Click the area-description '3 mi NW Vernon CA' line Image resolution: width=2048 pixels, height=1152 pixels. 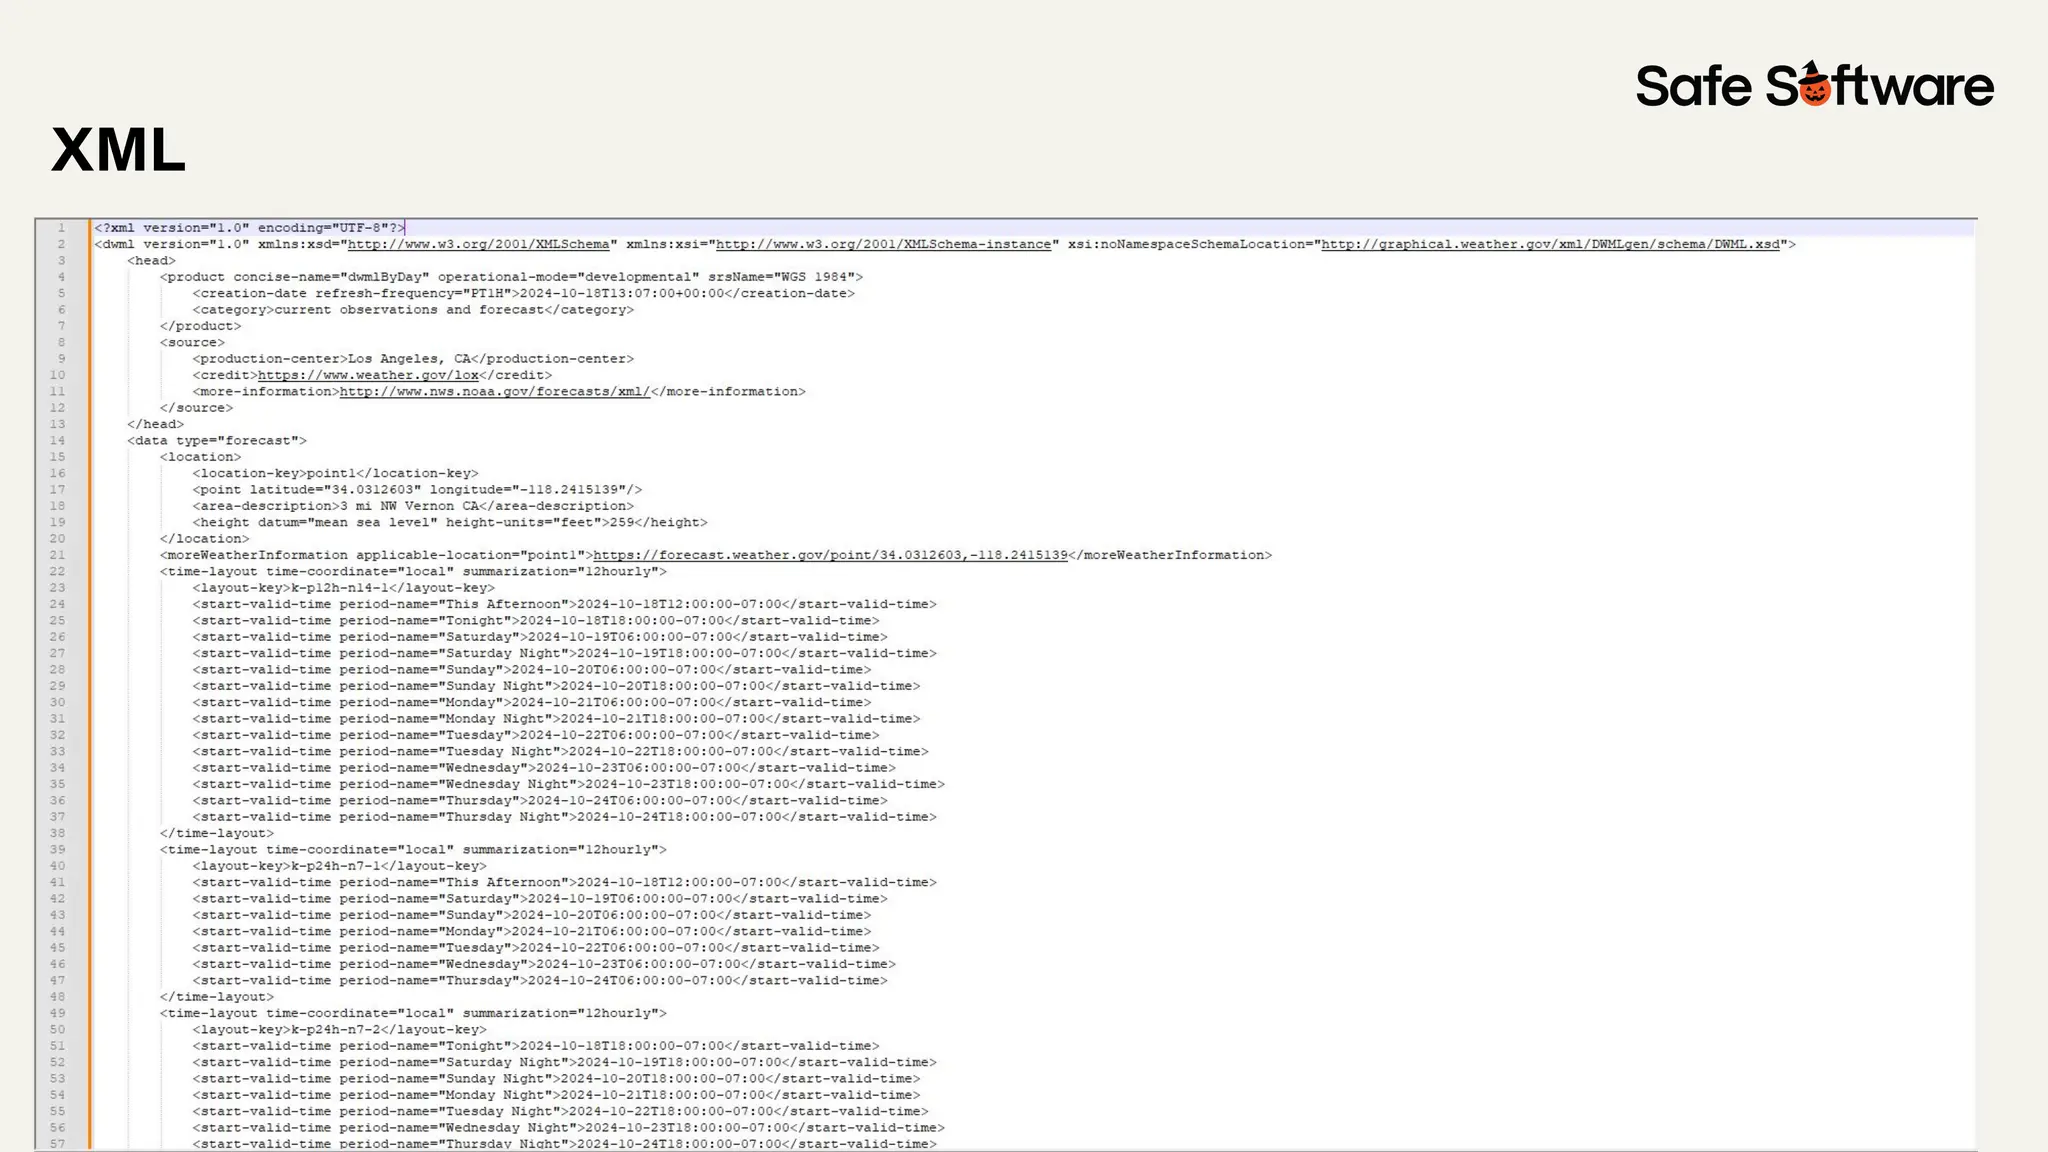coord(413,506)
